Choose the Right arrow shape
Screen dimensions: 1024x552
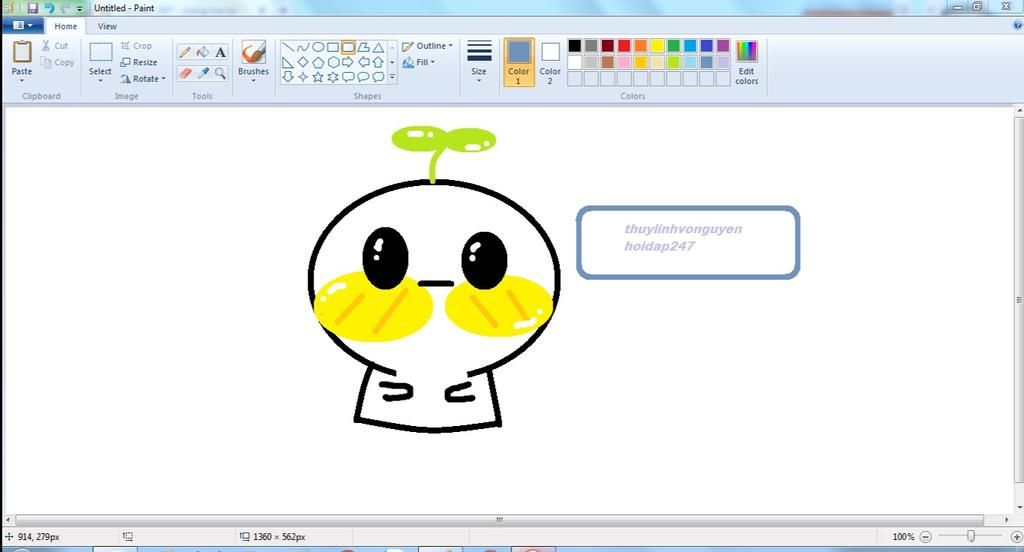pos(348,62)
